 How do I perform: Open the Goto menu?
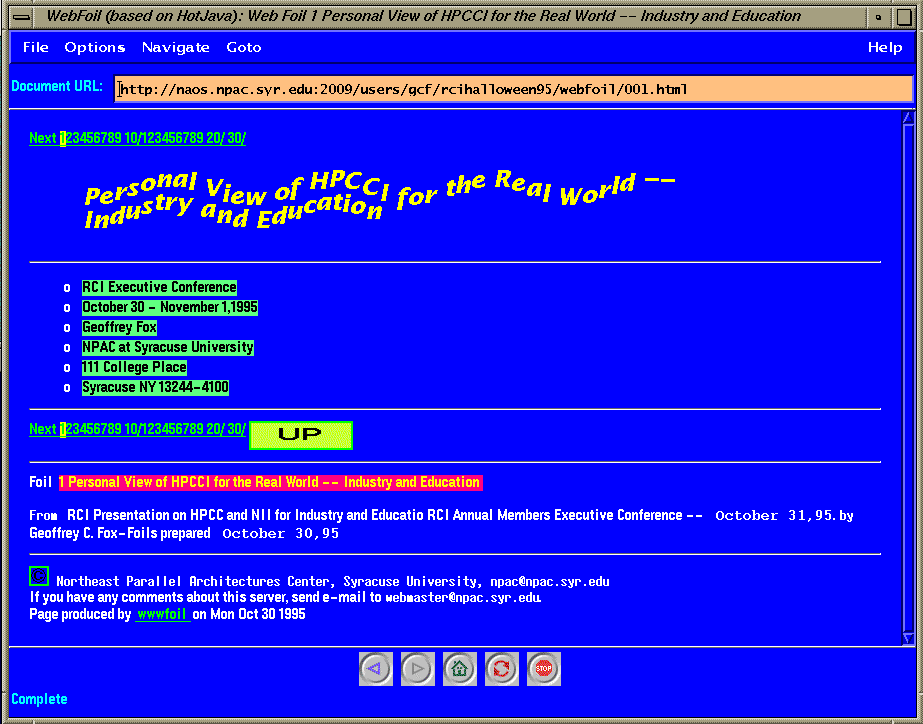click(244, 47)
